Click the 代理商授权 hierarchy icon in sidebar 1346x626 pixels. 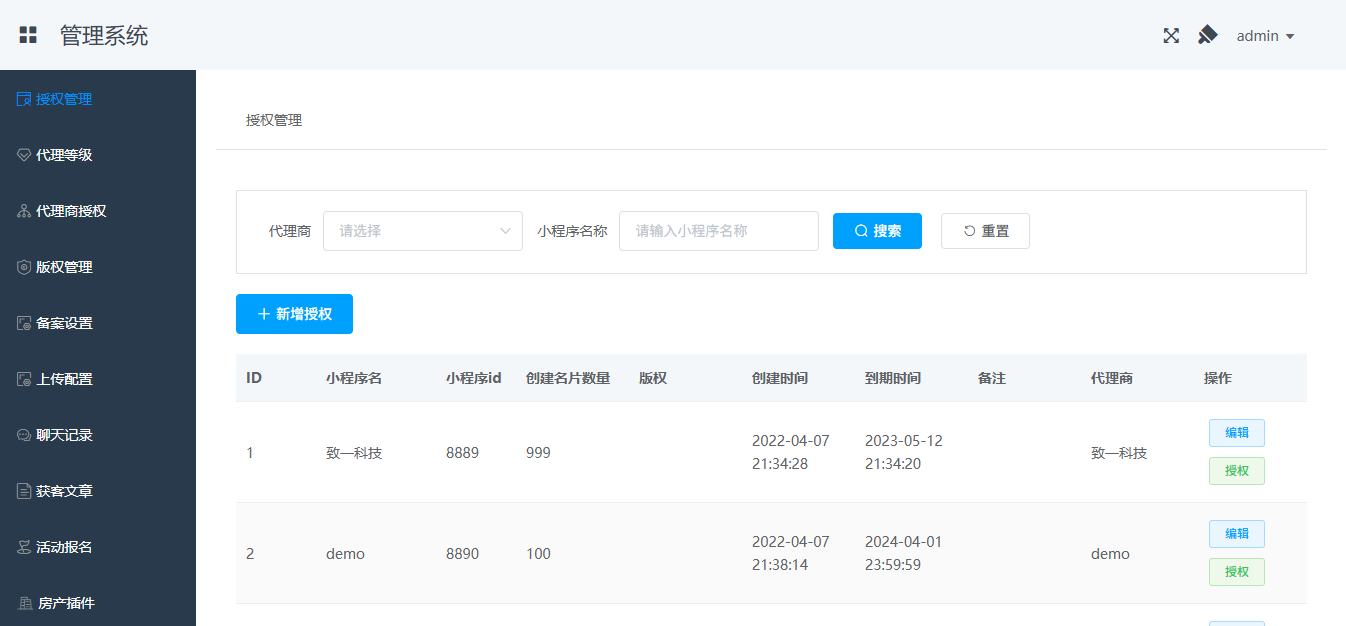click(x=24, y=211)
